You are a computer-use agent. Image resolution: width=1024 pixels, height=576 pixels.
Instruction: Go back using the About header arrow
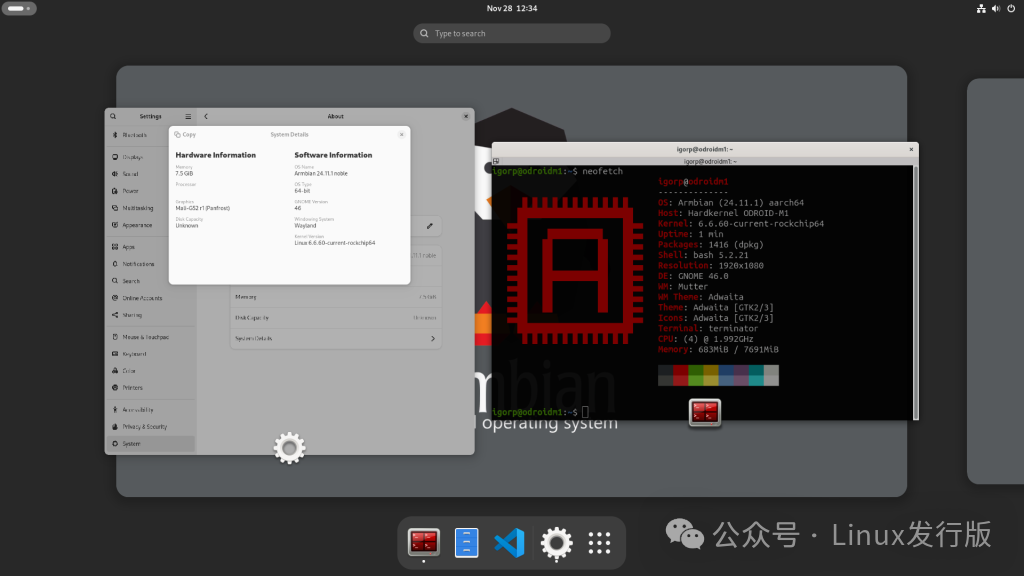[x=205, y=116]
